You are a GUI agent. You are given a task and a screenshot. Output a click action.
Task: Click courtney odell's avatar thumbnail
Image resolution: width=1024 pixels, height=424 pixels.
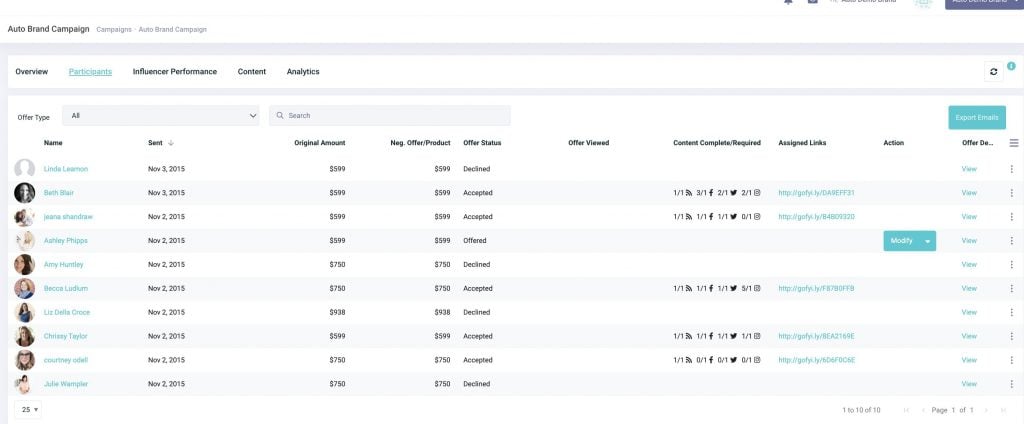coord(25,360)
